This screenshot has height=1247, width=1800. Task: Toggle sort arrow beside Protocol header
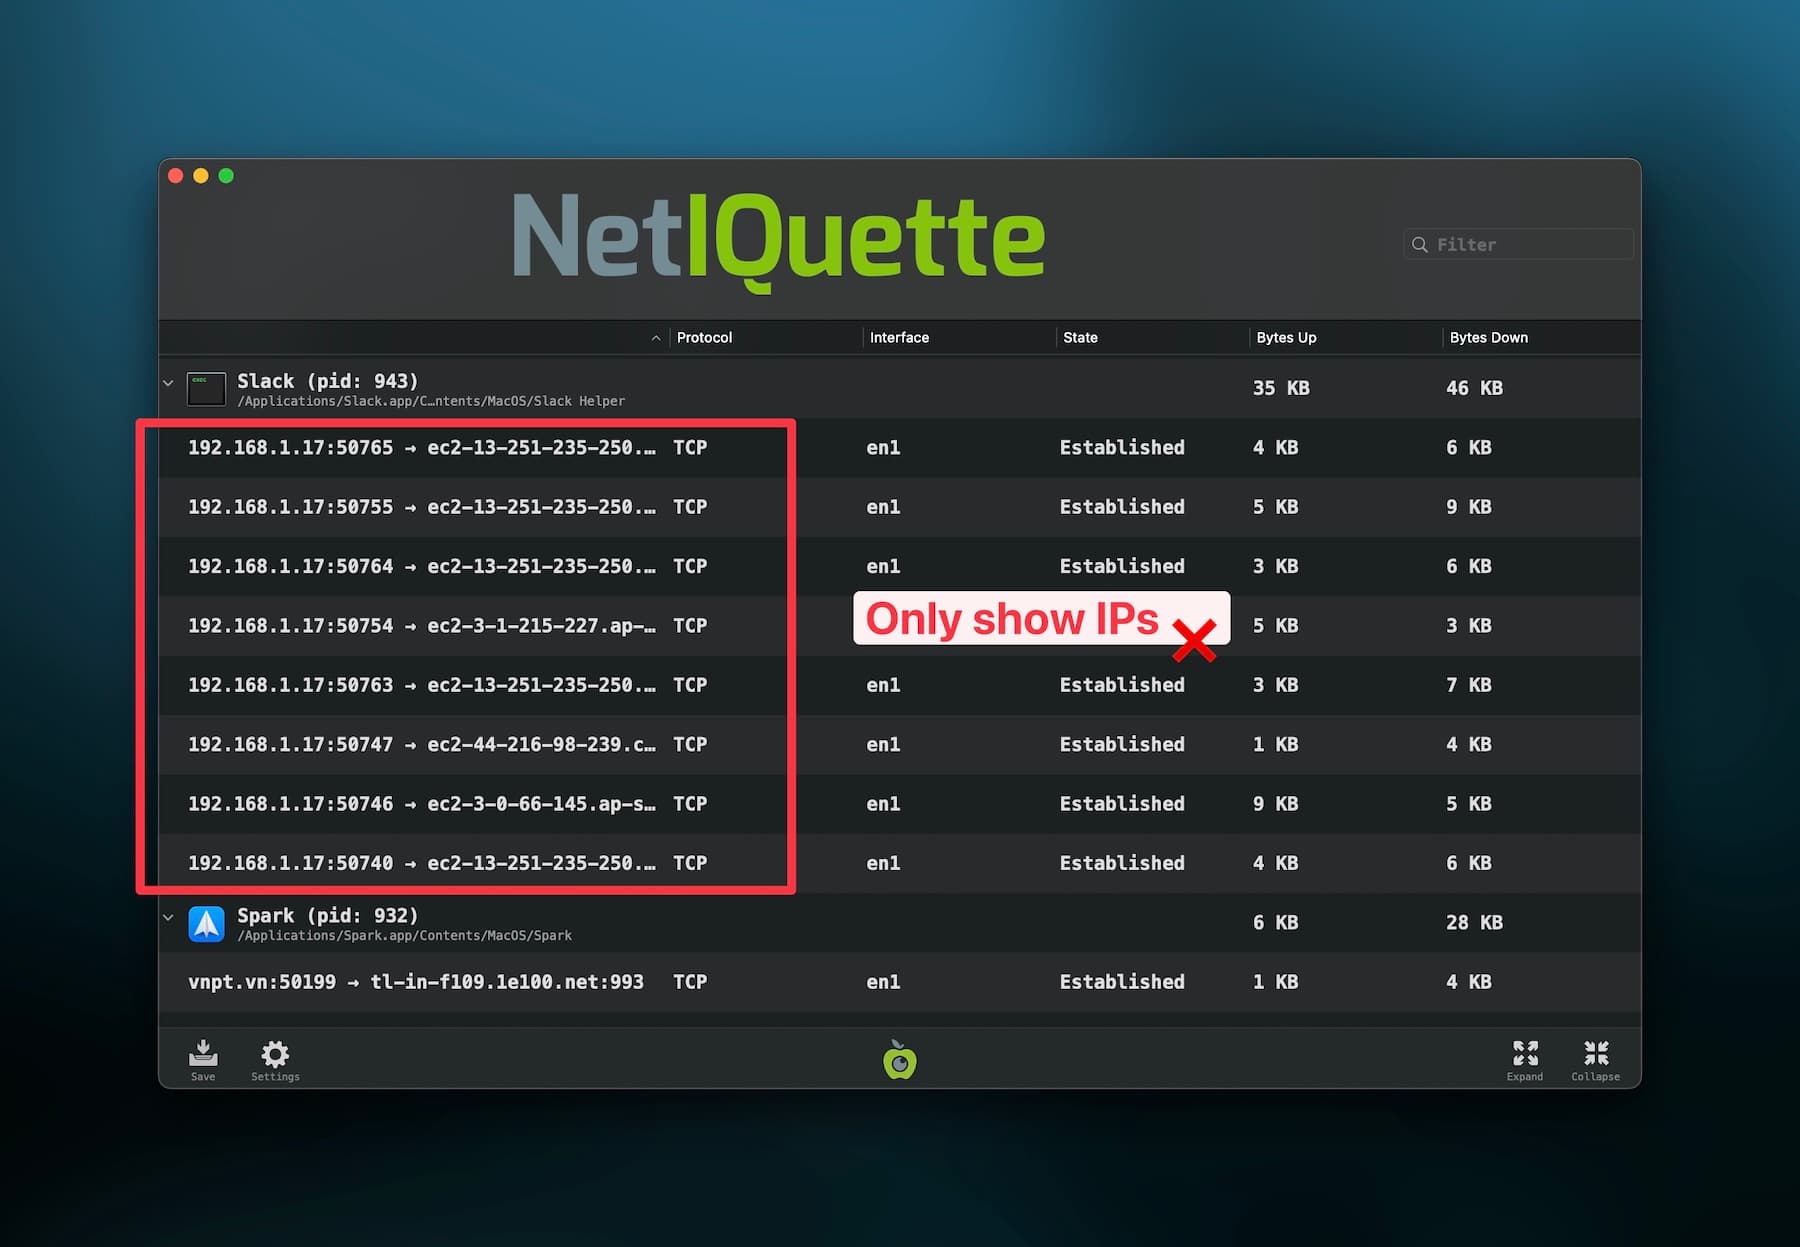point(656,338)
